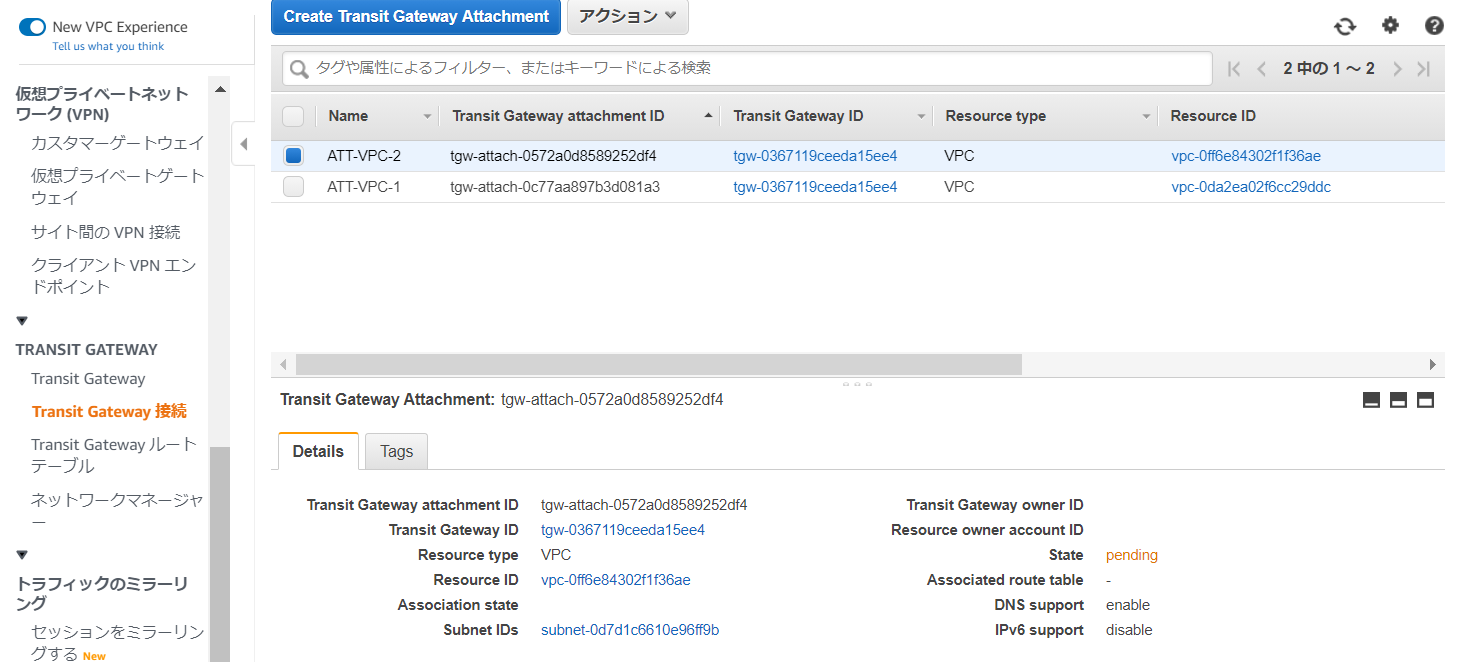This screenshot has width=1458, height=662.
Task: Go to next page arrow
Action: (x=1397, y=69)
